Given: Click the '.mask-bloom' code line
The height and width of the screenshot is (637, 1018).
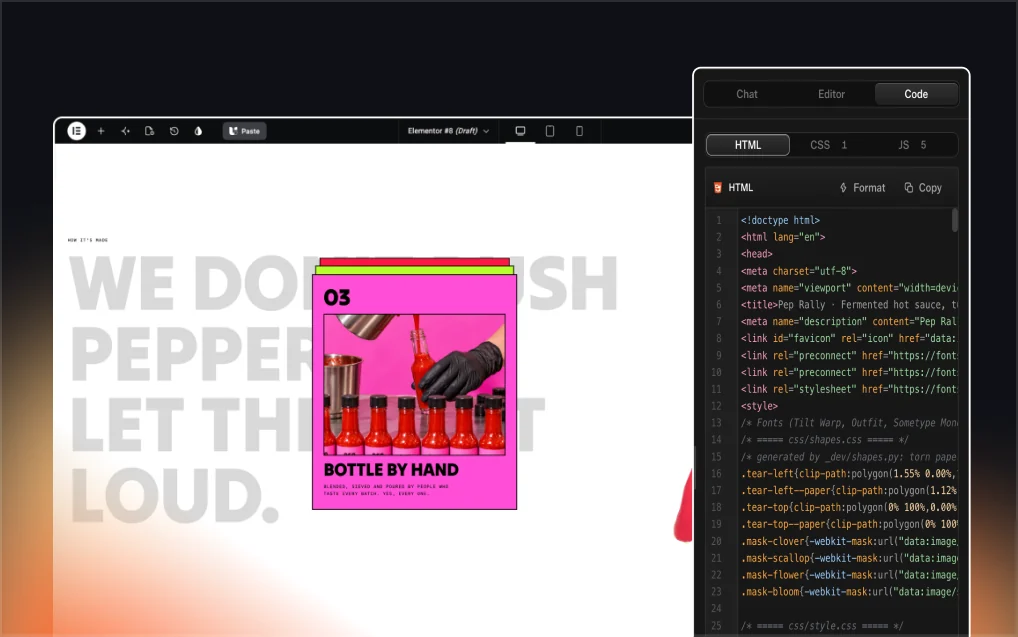Looking at the screenshot, I should point(849,592).
